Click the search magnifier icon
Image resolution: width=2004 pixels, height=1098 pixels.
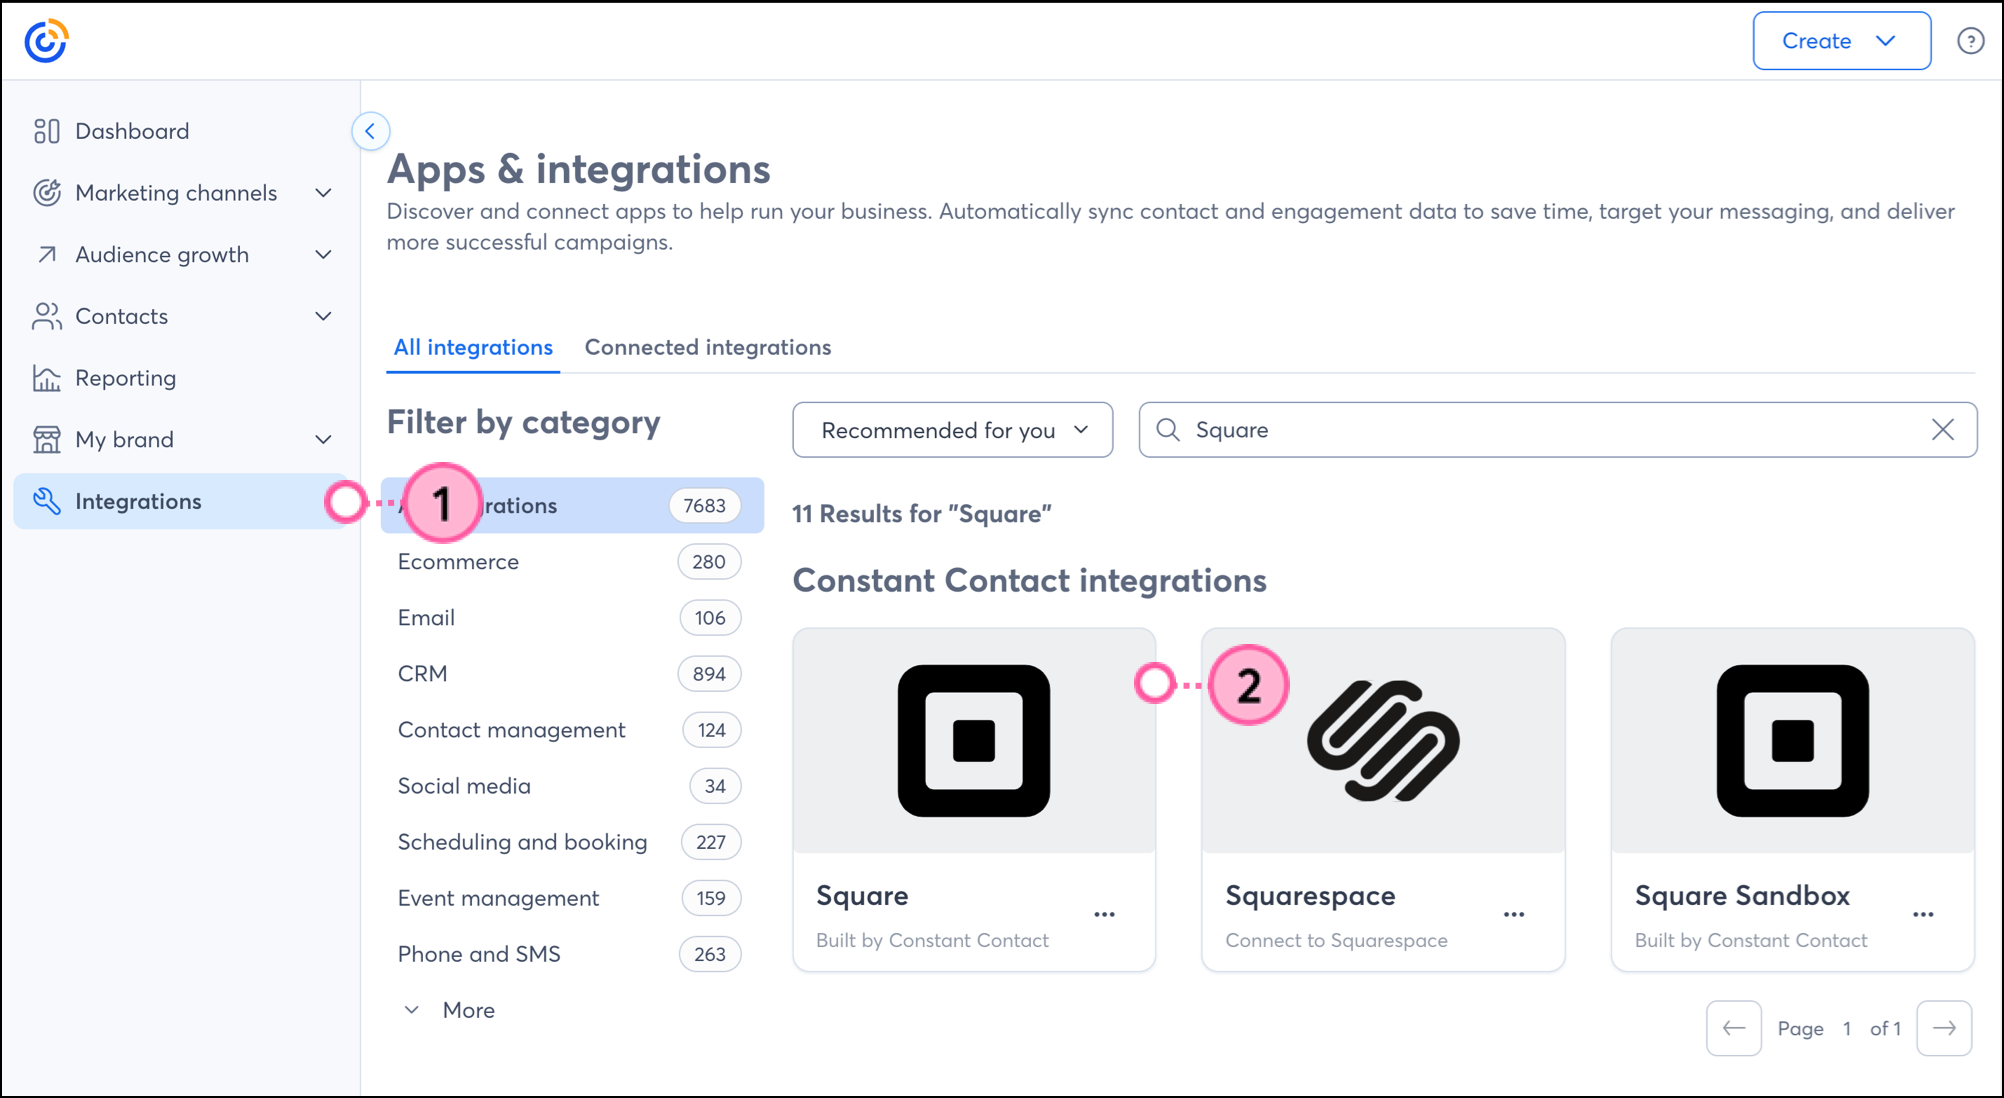pos(1167,430)
